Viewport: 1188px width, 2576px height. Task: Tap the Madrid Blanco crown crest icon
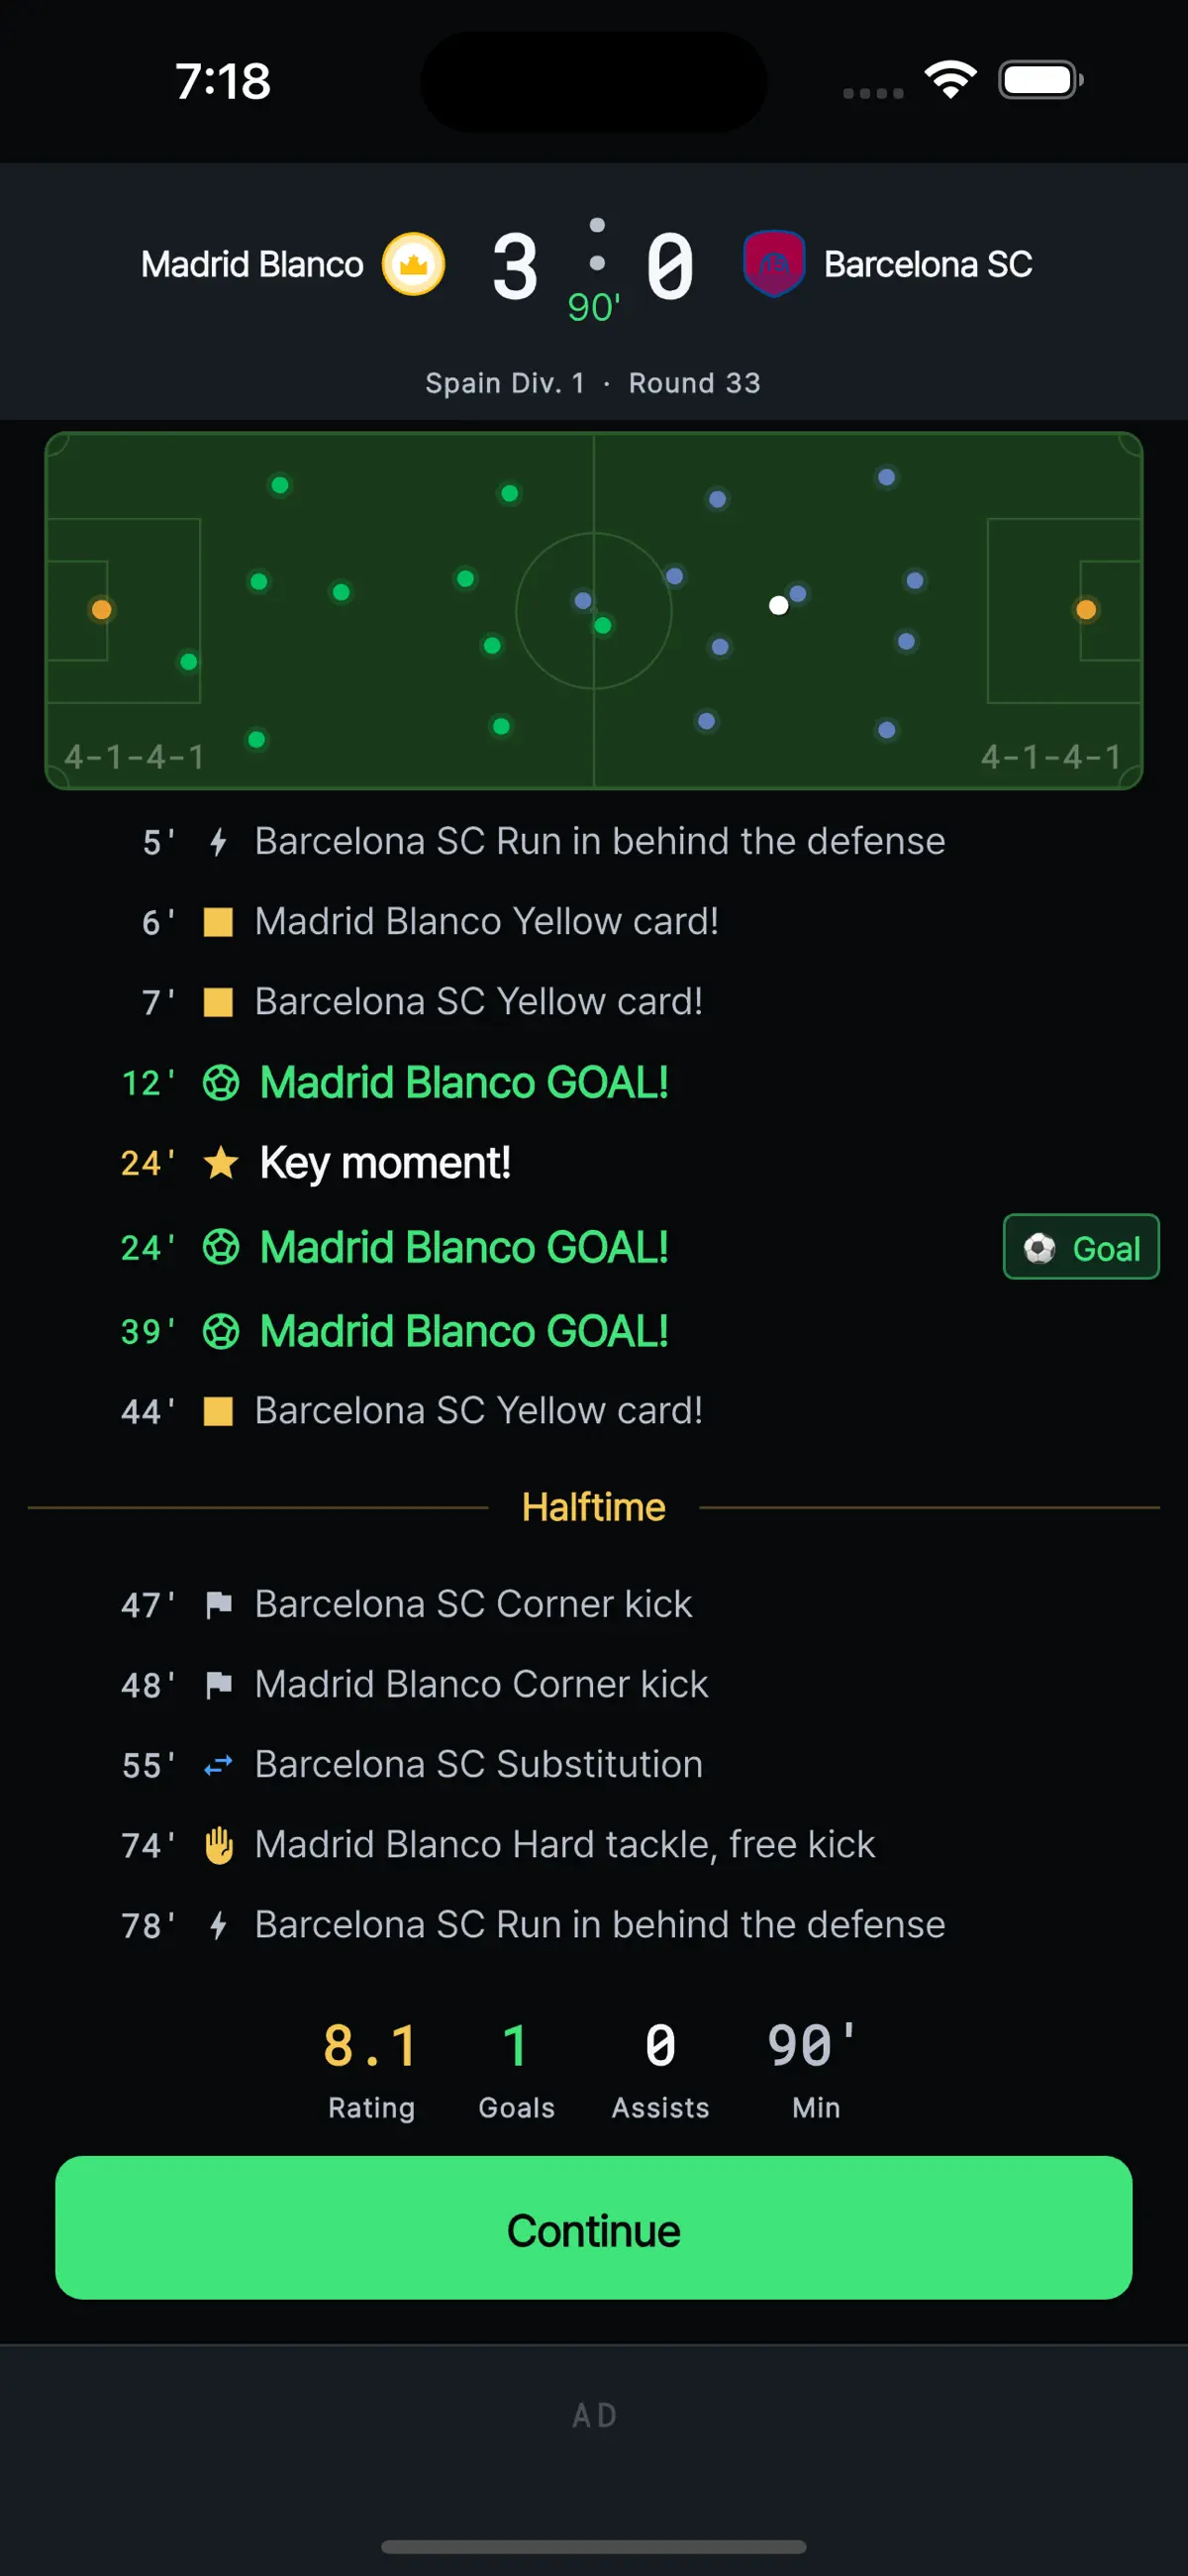413,264
